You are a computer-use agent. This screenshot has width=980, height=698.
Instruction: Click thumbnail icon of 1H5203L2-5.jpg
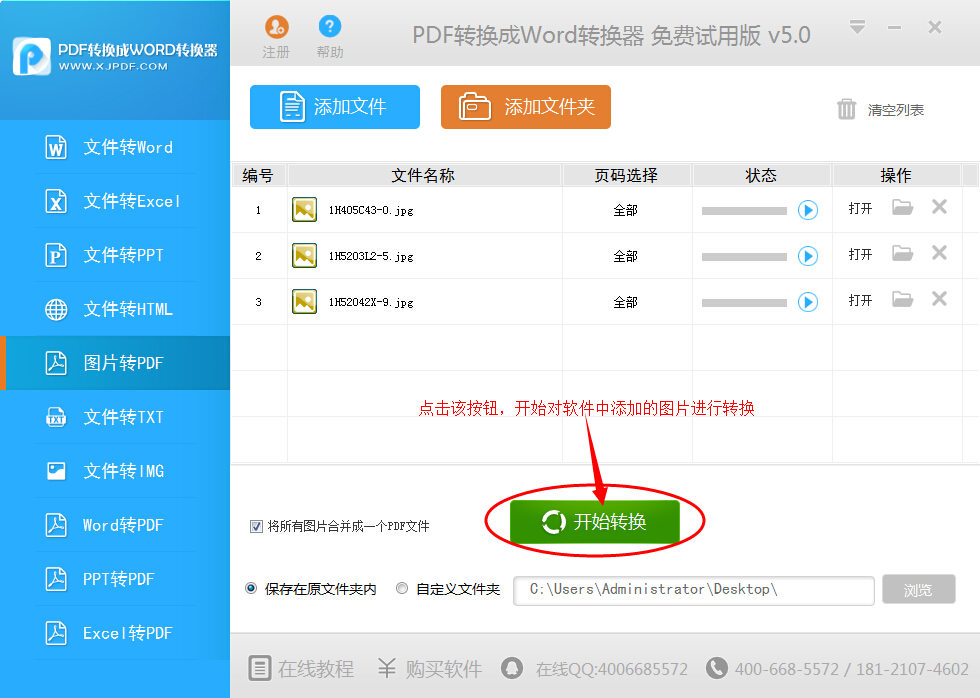coord(304,256)
